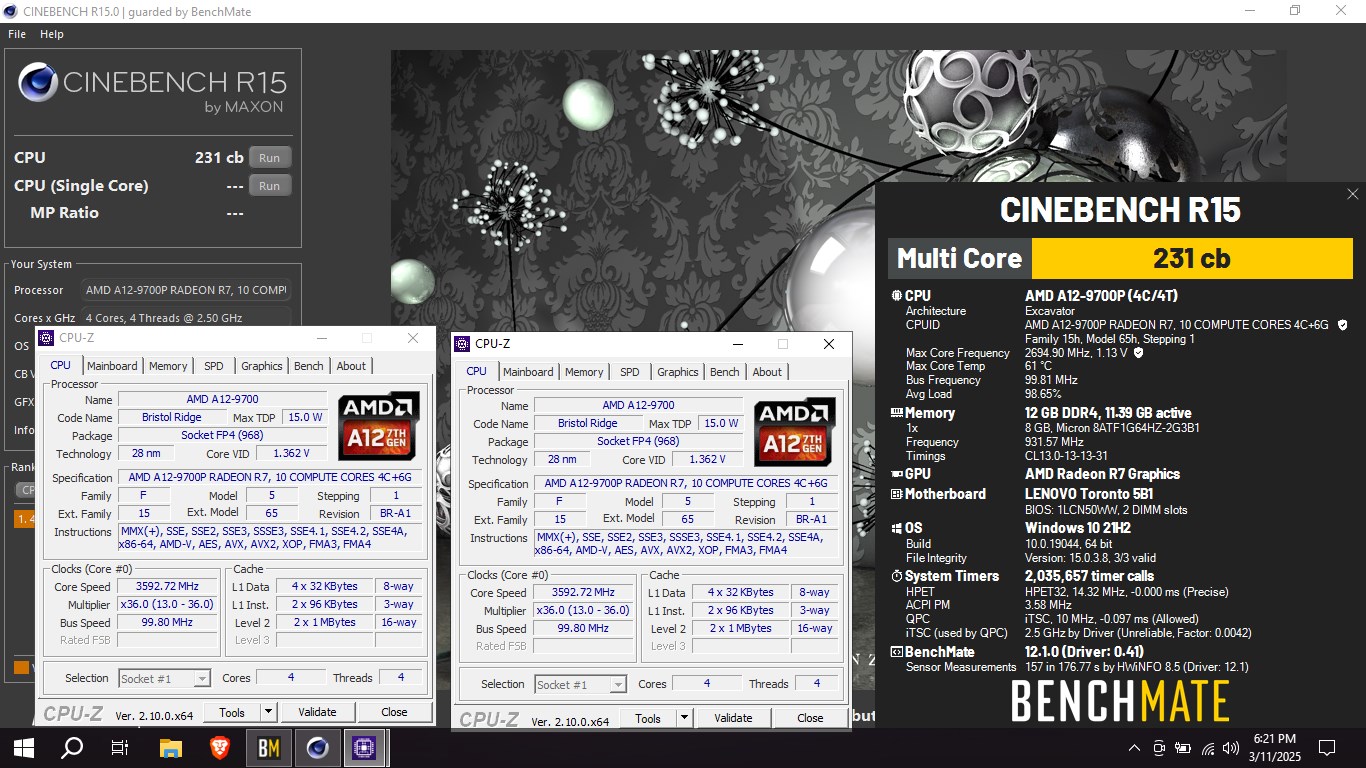Switch to BenchMate taskbar button
The height and width of the screenshot is (768, 1366).
click(x=268, y=747)
